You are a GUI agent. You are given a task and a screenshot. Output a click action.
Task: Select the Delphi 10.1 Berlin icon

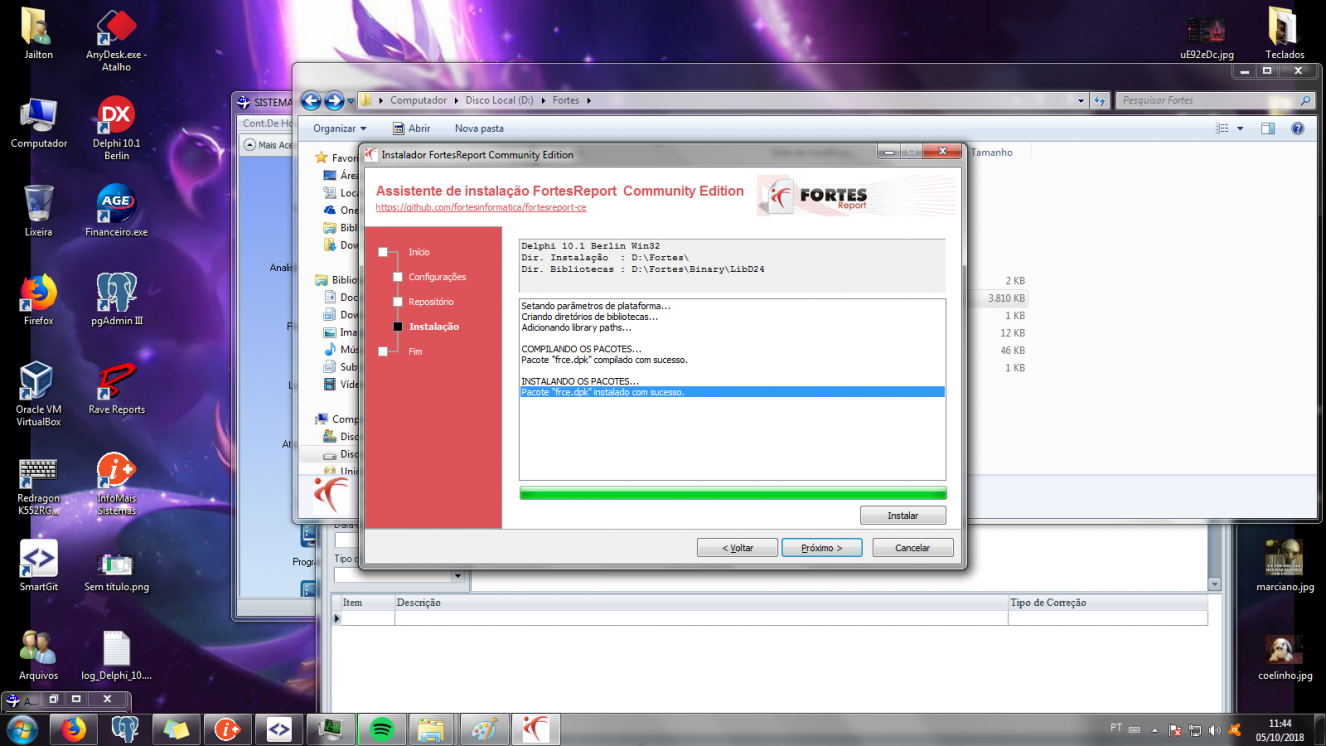(116, 128)
